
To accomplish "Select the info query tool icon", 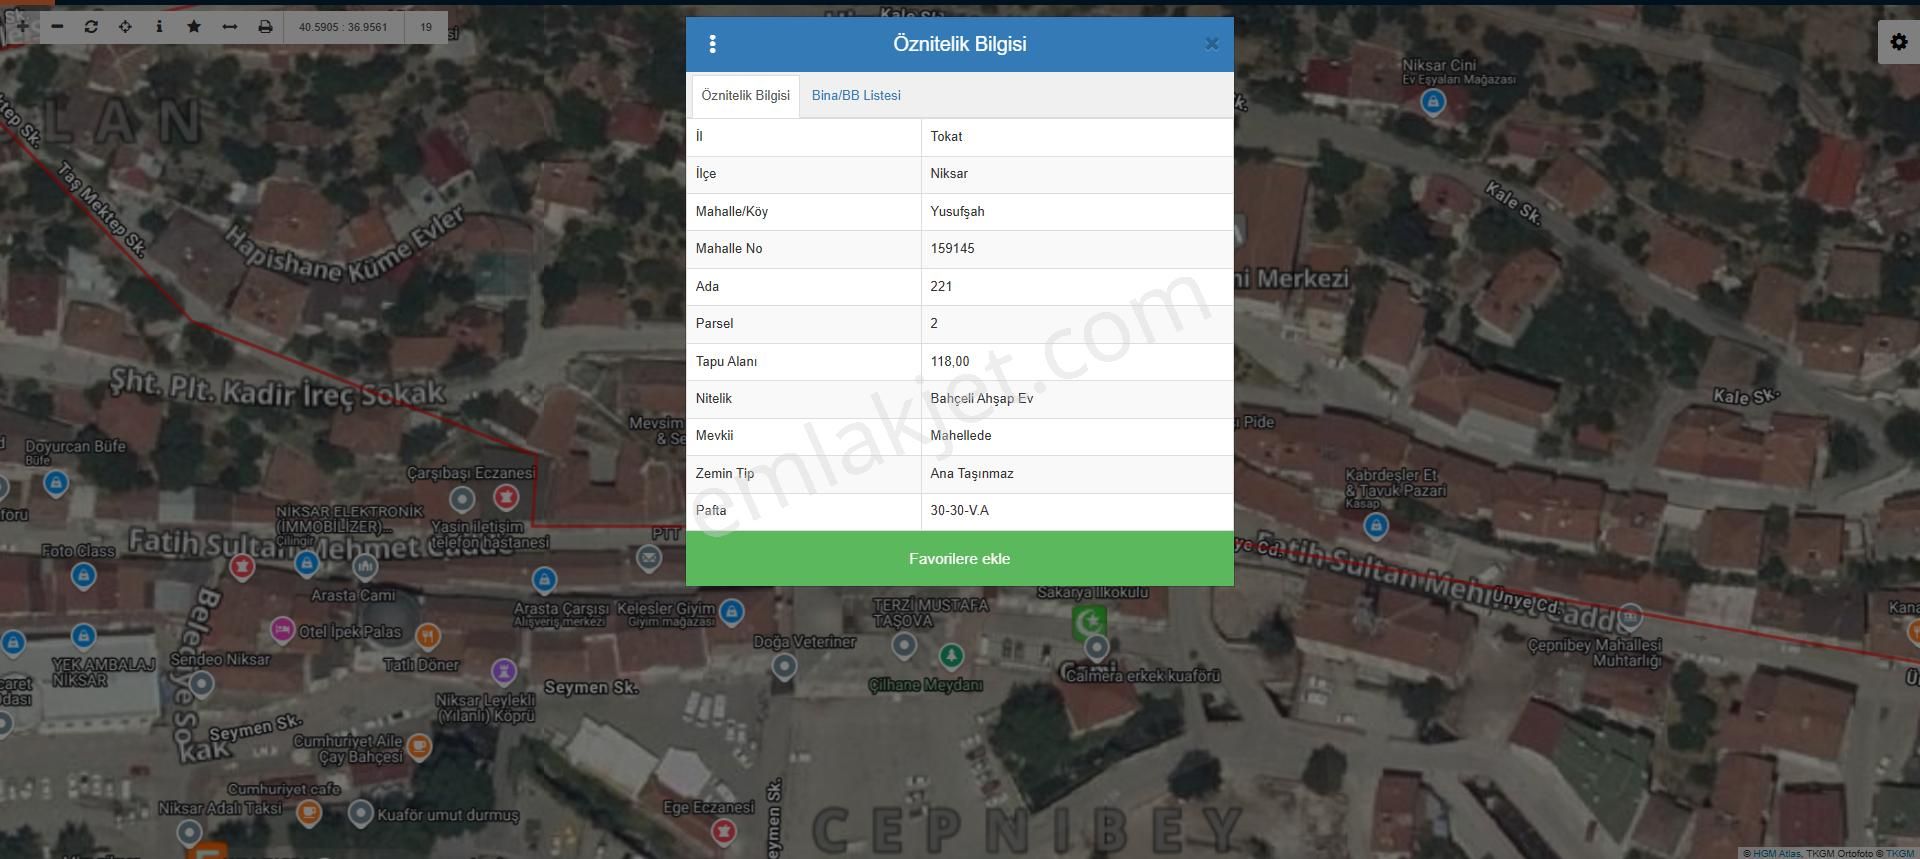I will click(159, 26).
